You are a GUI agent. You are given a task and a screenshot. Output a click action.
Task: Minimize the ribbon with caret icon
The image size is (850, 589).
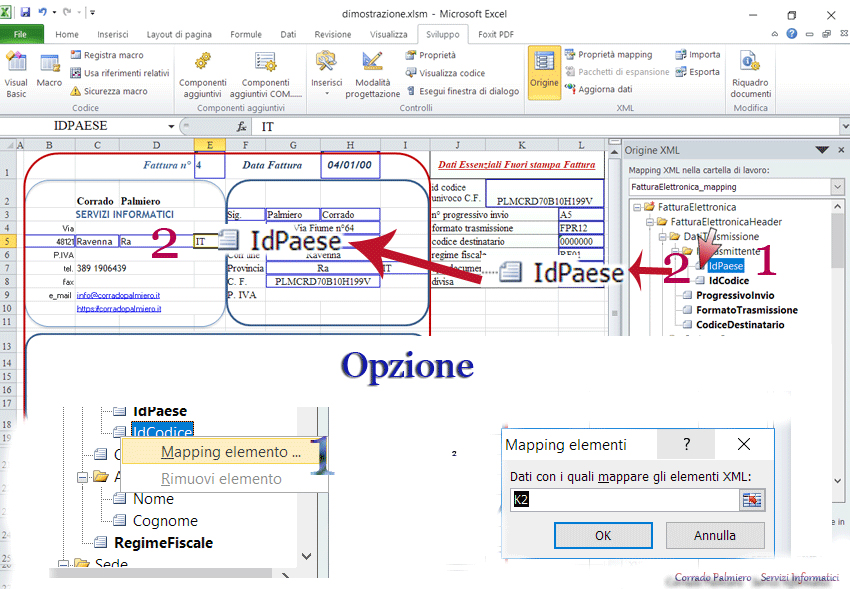pos(775,34)
